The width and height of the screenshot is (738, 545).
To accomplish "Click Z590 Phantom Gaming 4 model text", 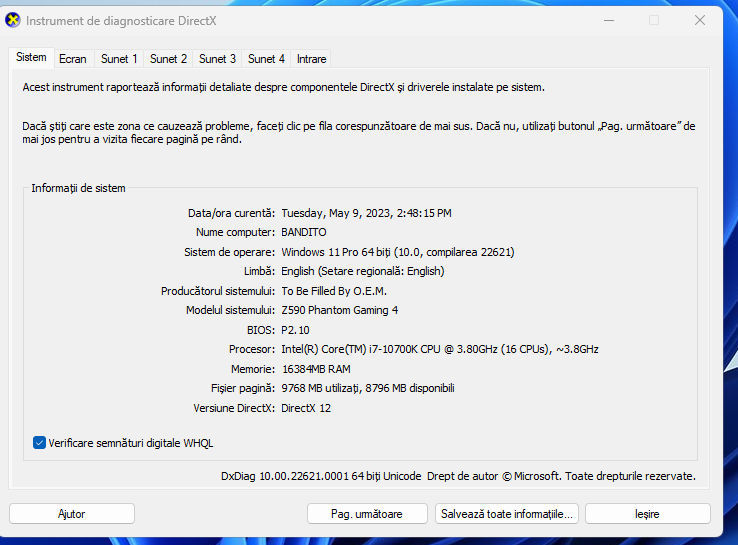I will pyautogui.click(x=339, y=310).
